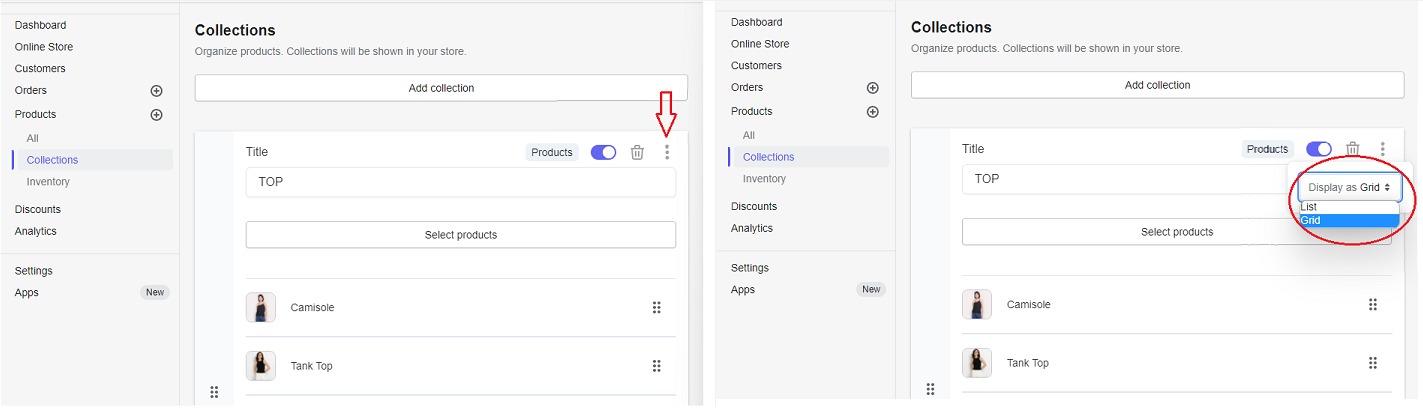Viewport: 1423px width, 408px height.
Task: Click collection drag handle at bottom of left panel
Action: click(x=214, y=392)
